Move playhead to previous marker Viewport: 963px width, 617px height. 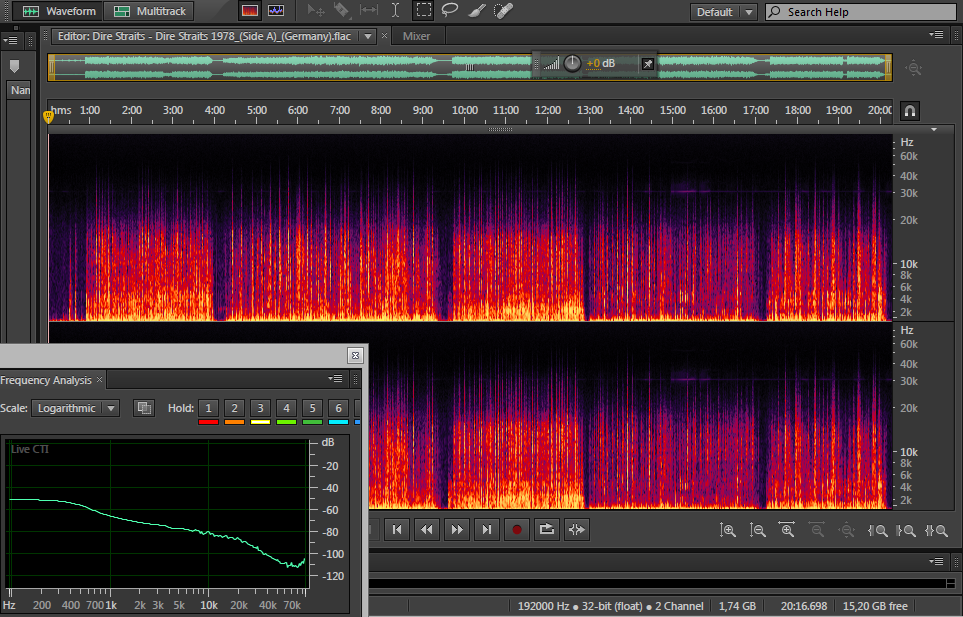(x=397, y=529)
